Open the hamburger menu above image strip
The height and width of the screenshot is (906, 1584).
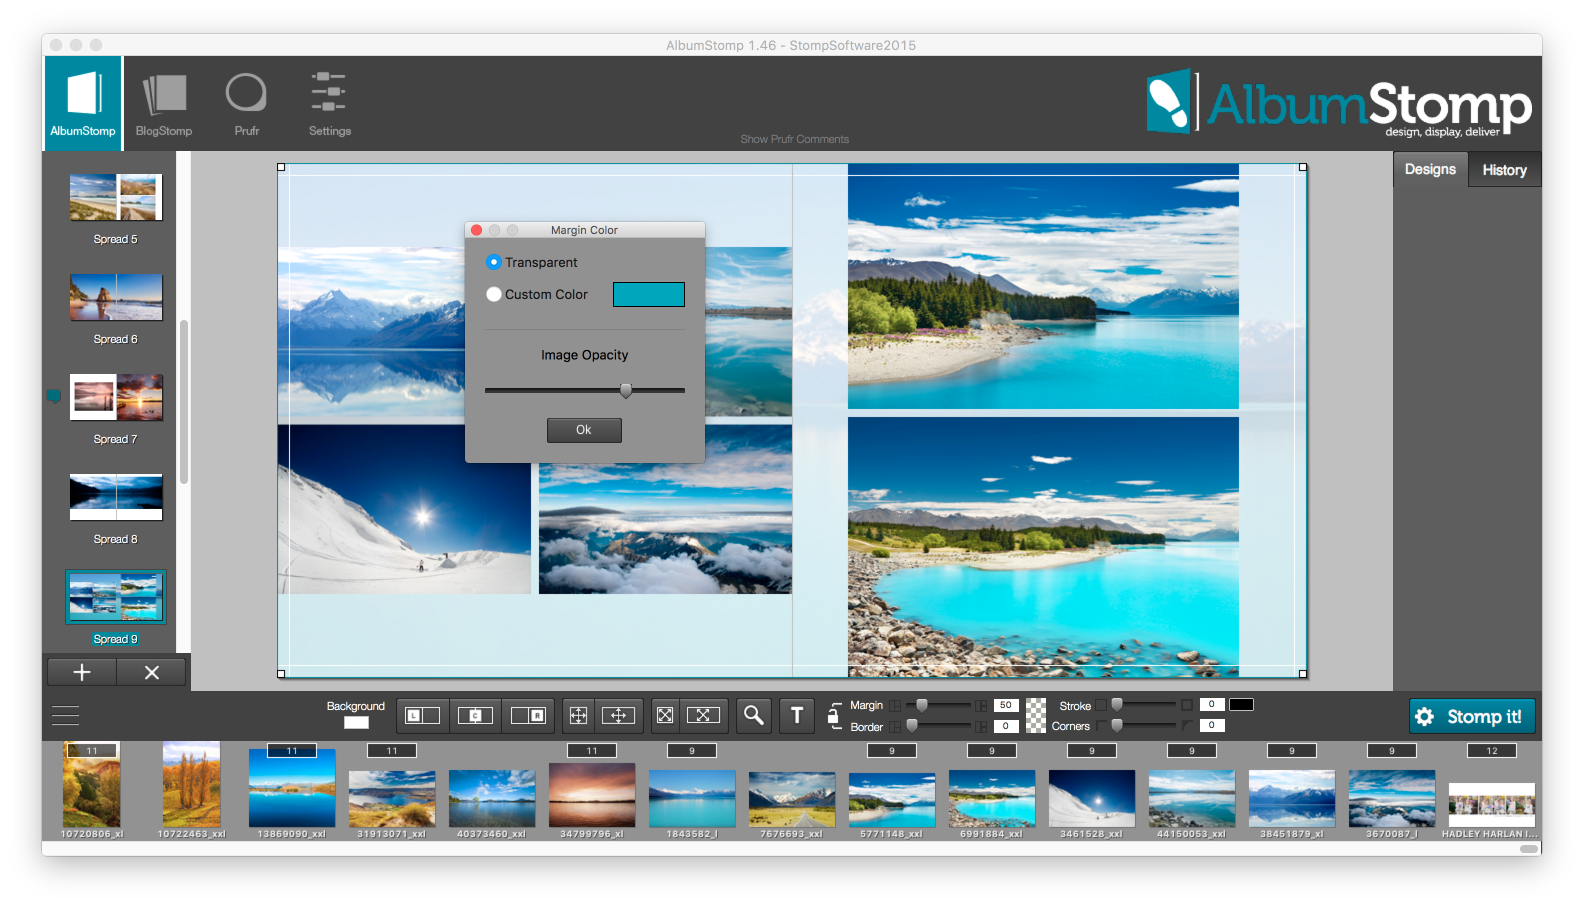tap(65, 716)
